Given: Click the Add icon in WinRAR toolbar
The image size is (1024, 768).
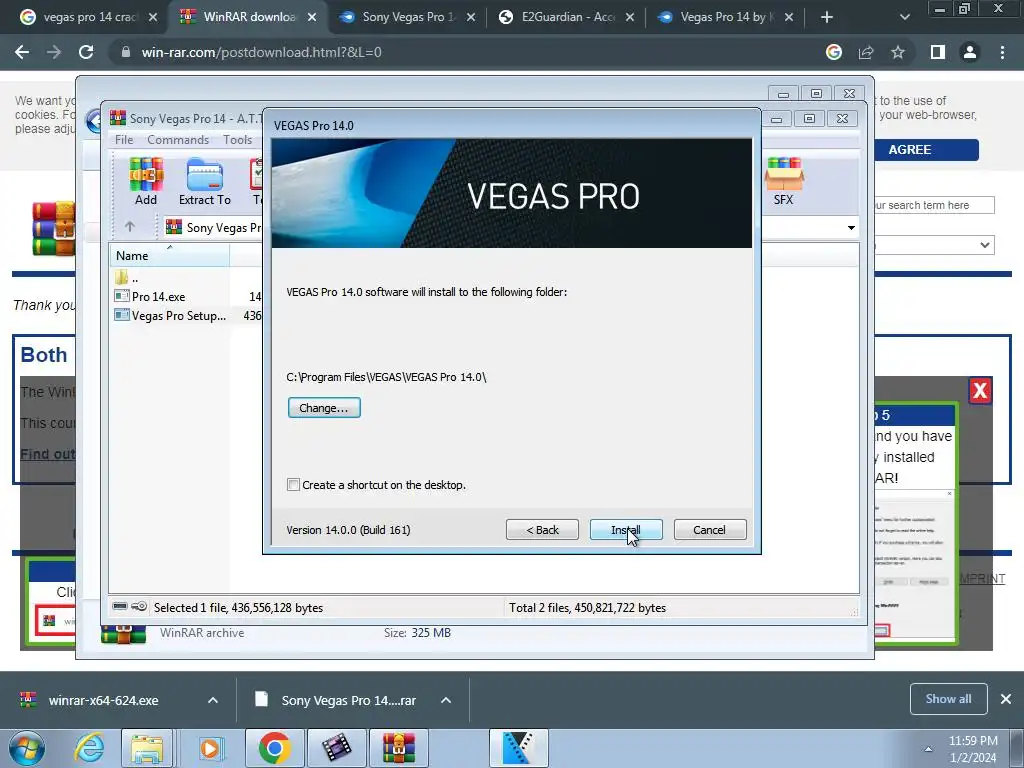Looking at the screenshot, I should (146, 182).
